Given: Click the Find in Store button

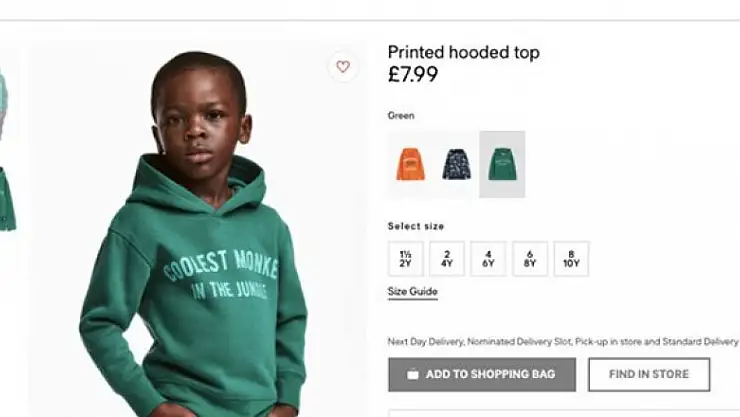Looking at the screenshot, I should (x=649, y=375).
